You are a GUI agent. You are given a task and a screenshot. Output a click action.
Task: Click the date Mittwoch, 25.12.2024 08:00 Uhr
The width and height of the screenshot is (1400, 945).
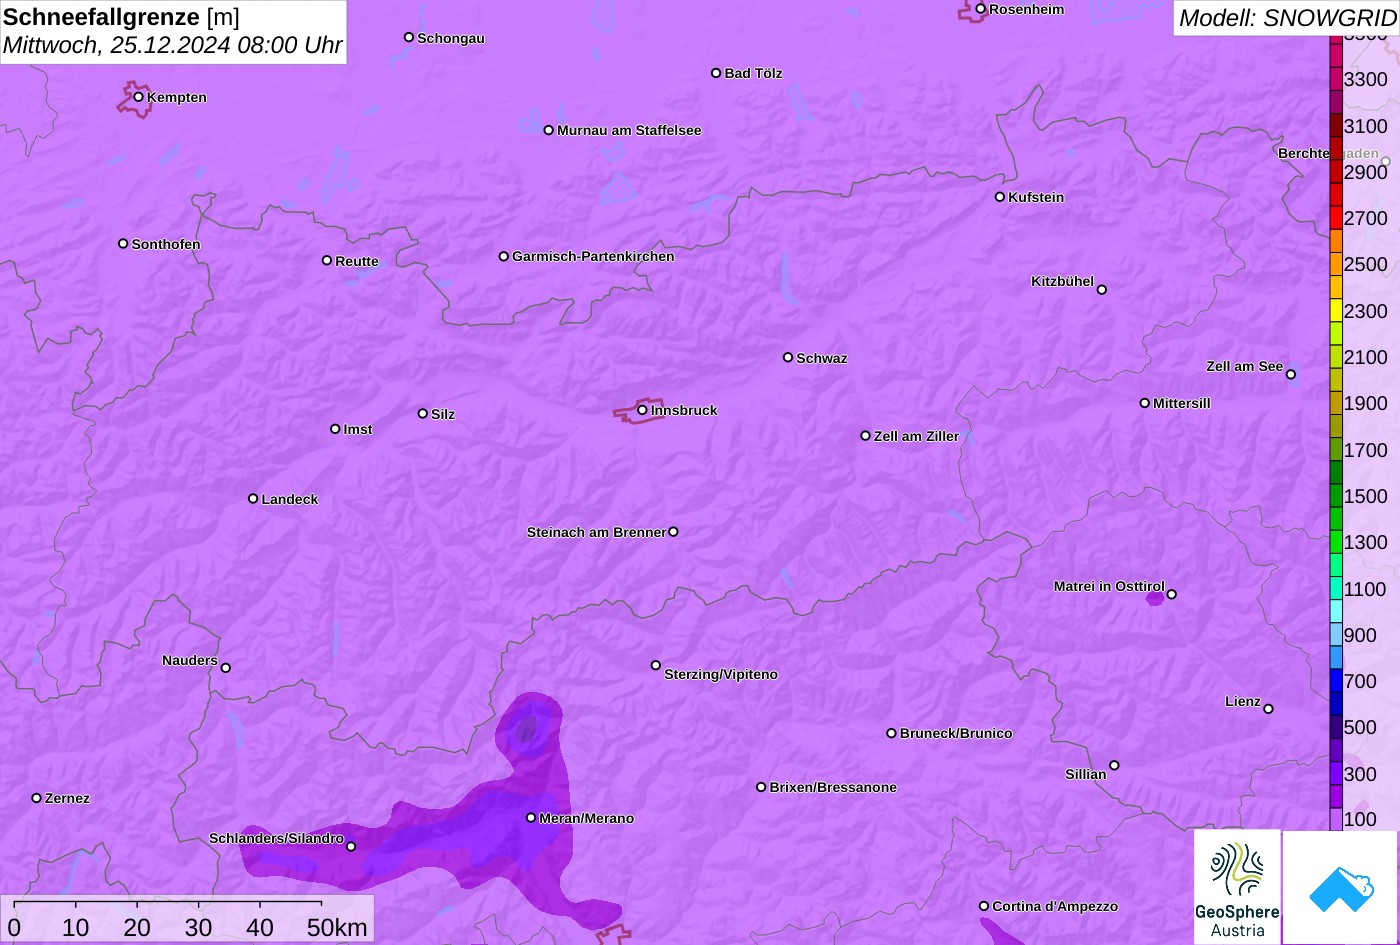173,46
